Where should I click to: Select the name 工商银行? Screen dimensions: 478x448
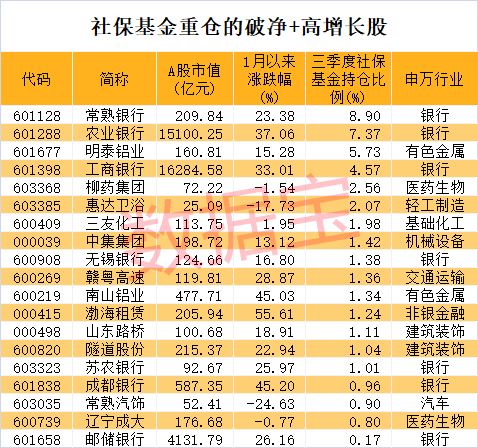coord(115,169)
